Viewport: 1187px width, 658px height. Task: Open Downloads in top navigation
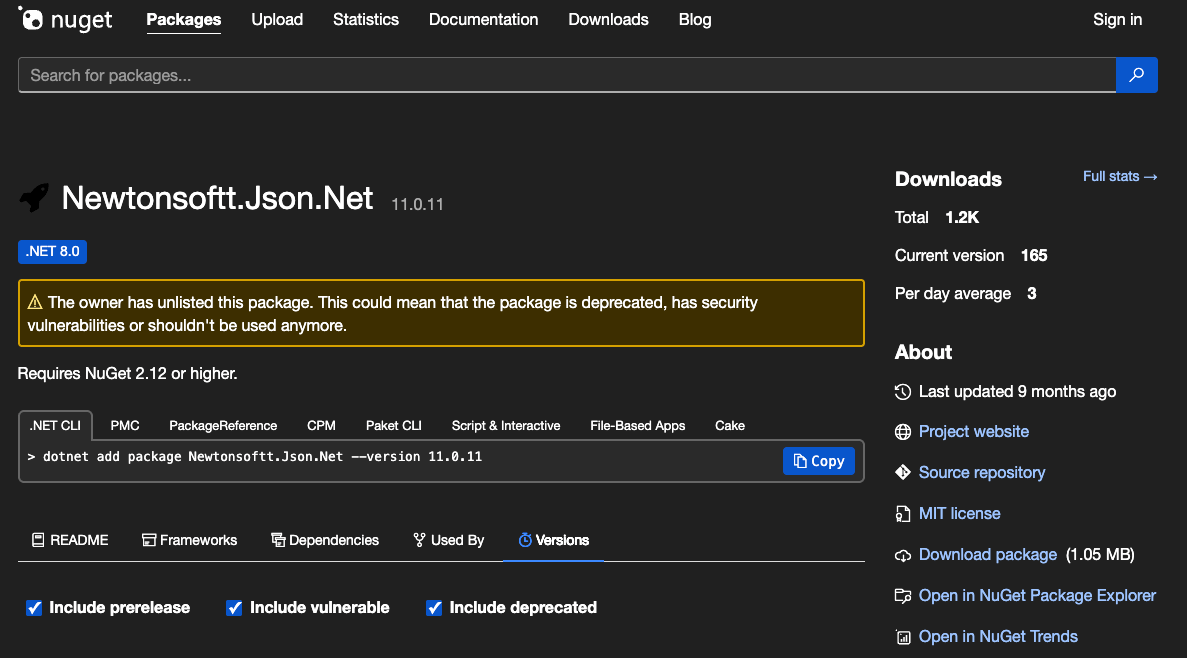pos(609,20)
